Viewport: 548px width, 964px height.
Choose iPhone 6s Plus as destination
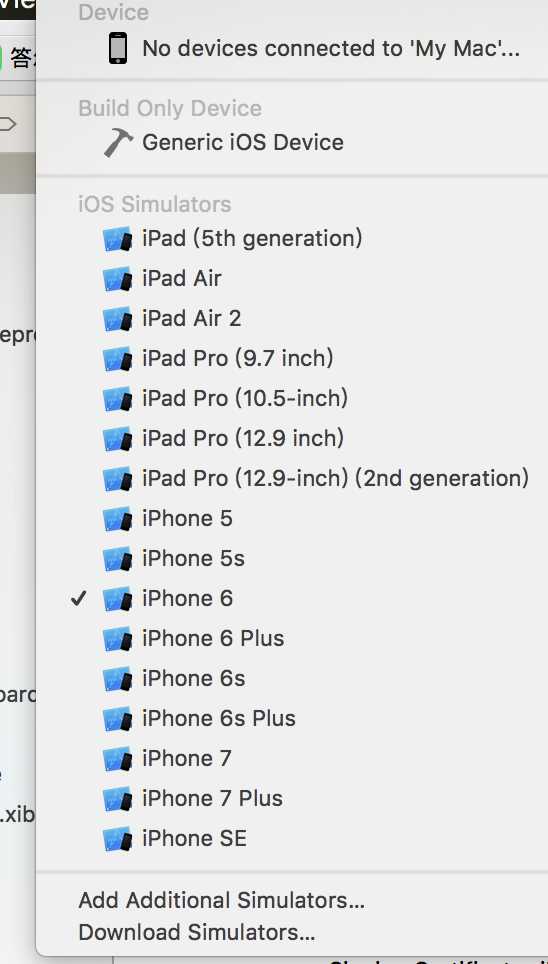292,718
